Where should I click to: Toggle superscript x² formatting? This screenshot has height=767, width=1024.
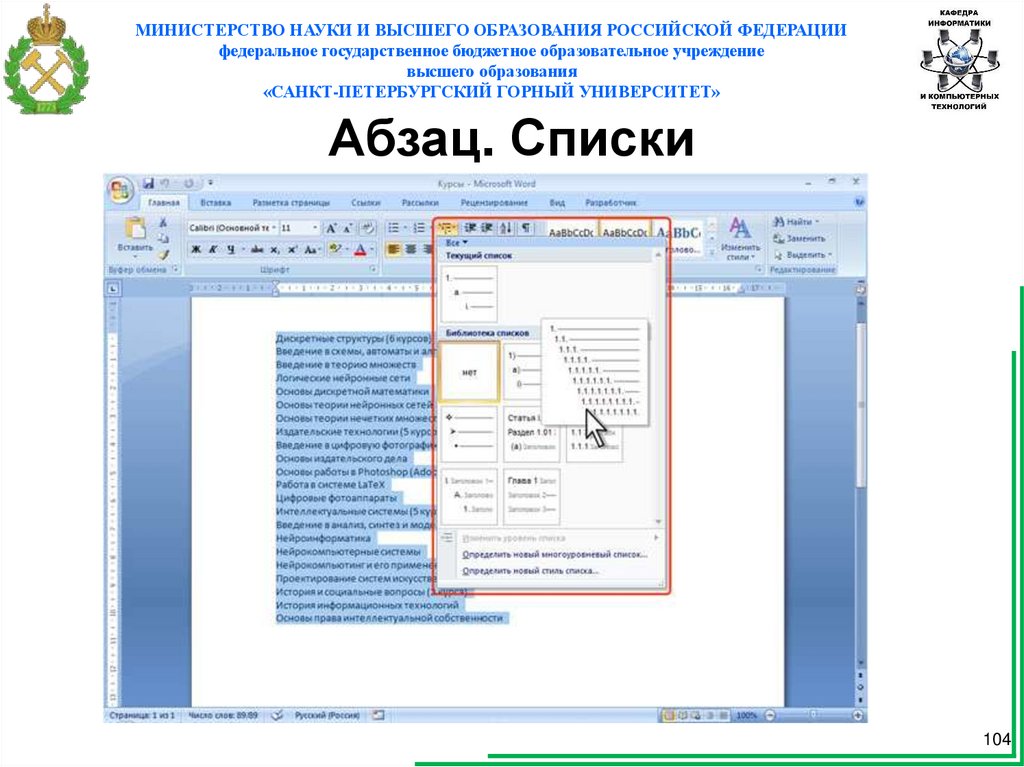(x=293, y=250)
